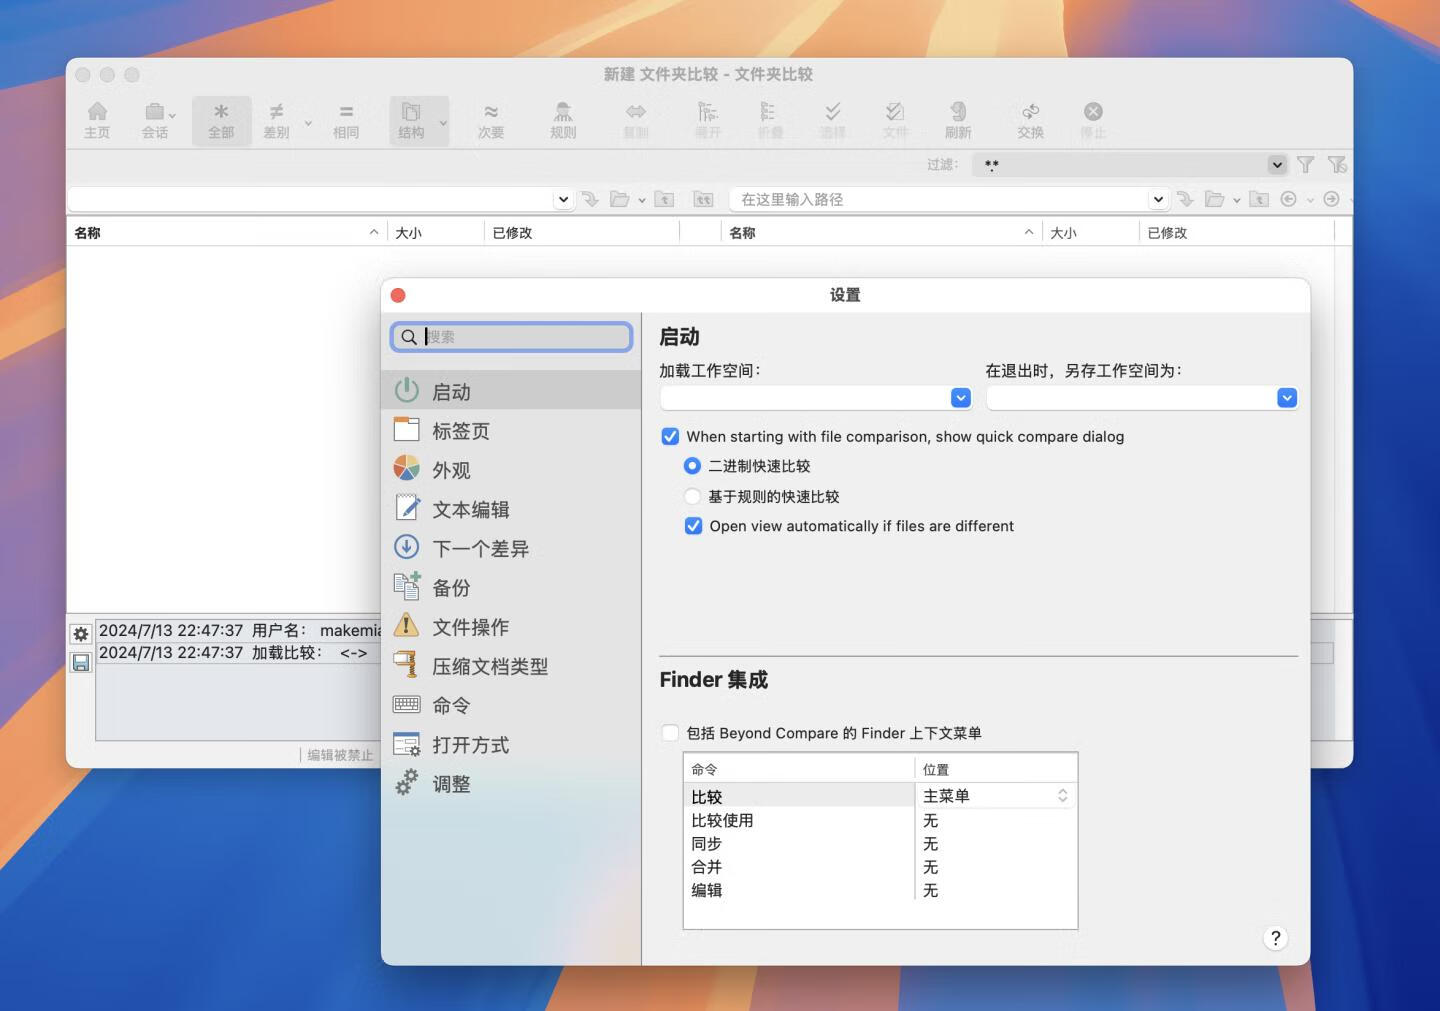Screen dimensions: 1440x1011
Task: Enable the Finder 上下文菜单 checkbox
Action: (x=670, y=733)
